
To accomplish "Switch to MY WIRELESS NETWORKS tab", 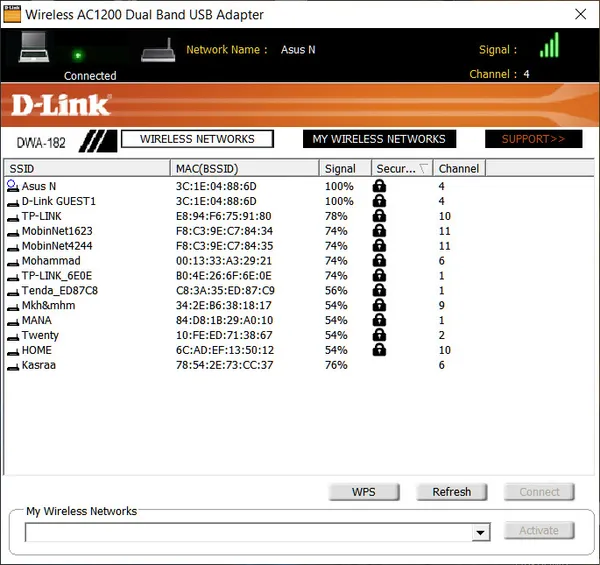I will [x=379, y=139].
